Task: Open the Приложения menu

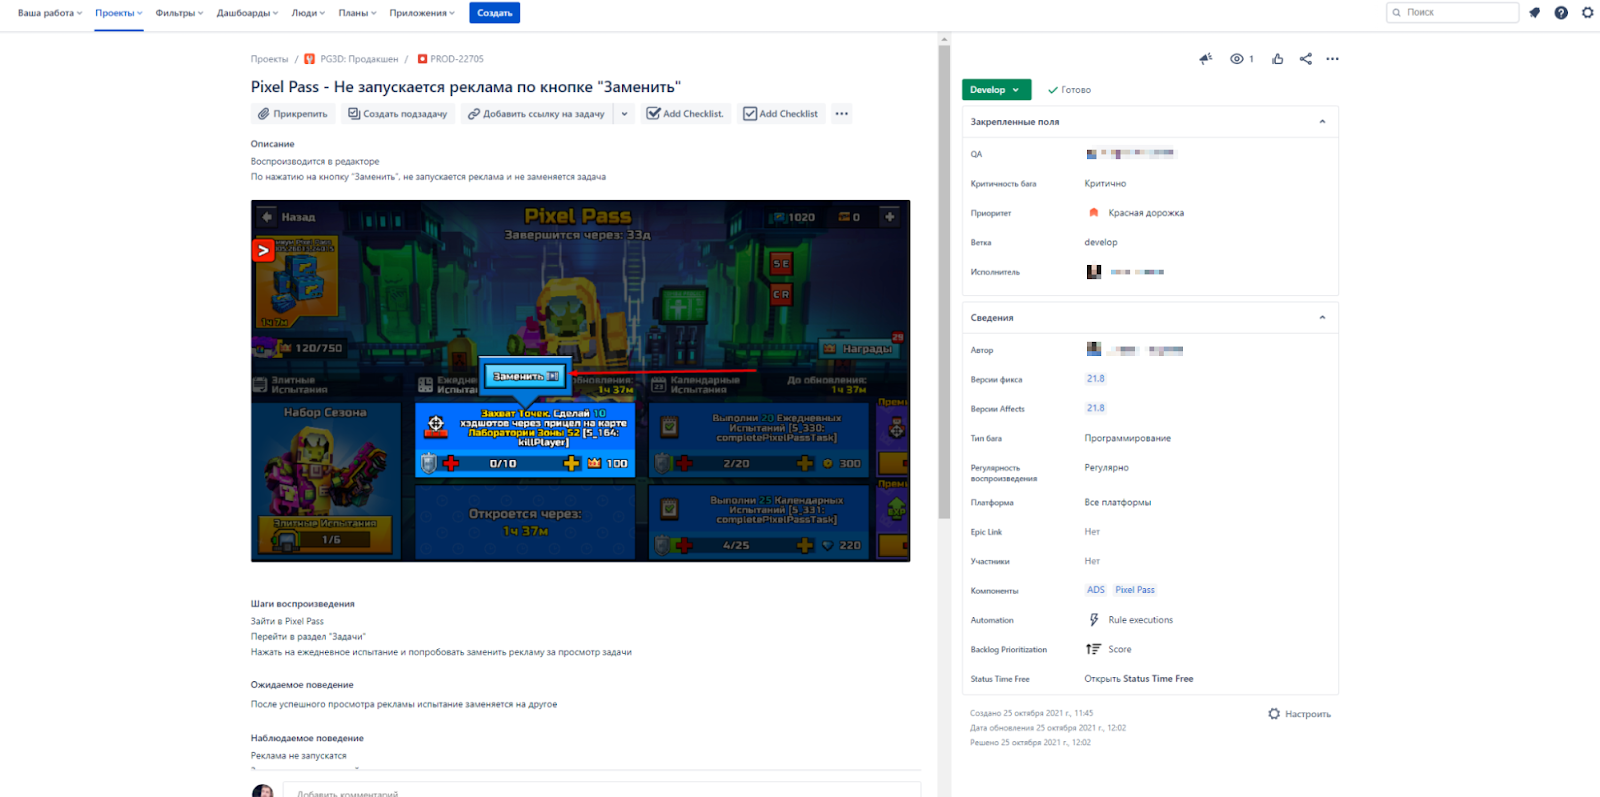Action: pyautogui.click(x=422, y=13)
